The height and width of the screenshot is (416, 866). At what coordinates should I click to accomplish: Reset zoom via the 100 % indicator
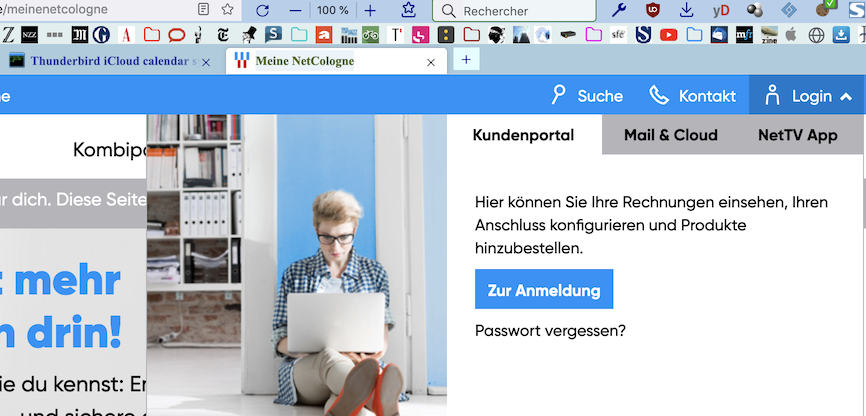coord(333,10)
